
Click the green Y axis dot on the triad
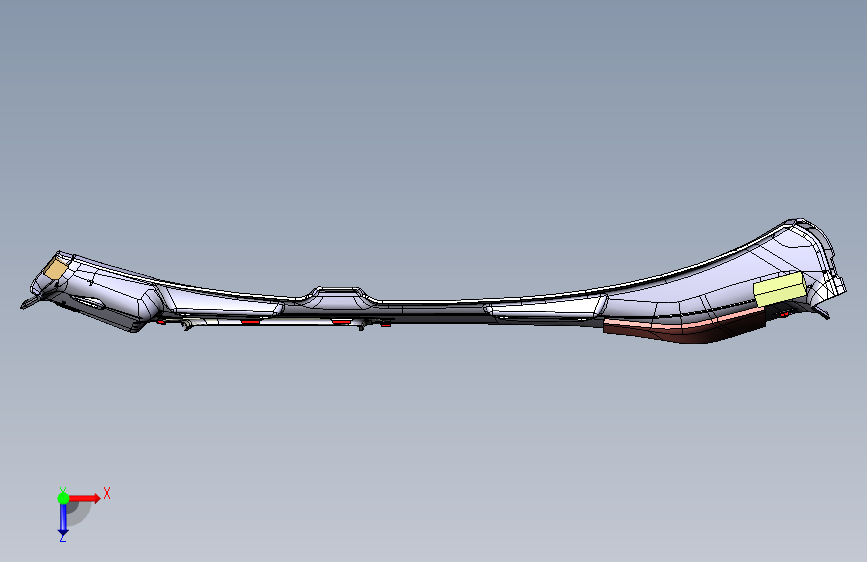coord(63,498)
